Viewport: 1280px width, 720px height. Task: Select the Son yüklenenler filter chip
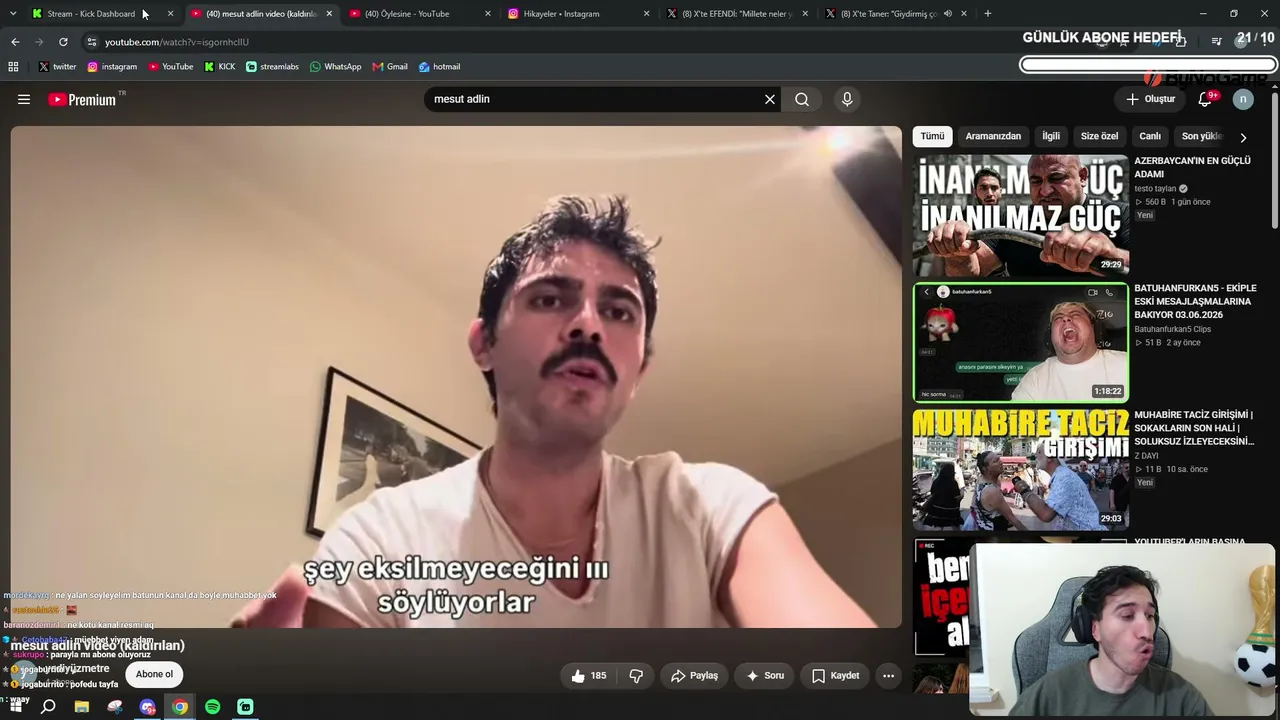point(1201,136)
